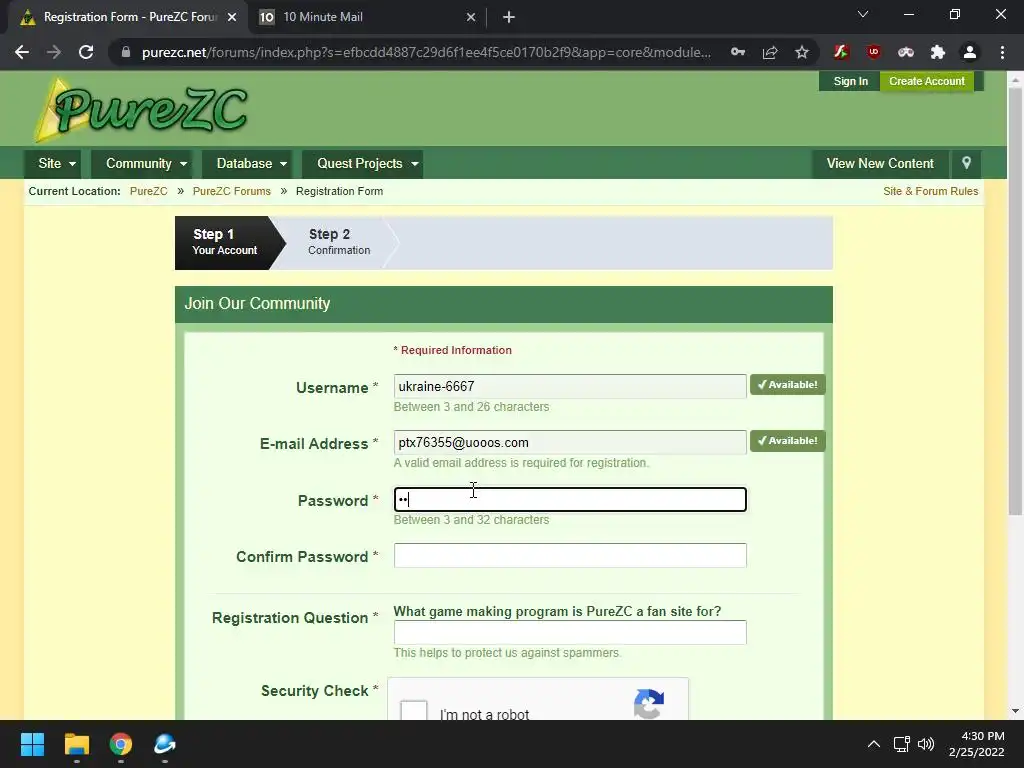Screen dimensions: 1024x768
Task: Click into the Username field
Action: (569, 387)
